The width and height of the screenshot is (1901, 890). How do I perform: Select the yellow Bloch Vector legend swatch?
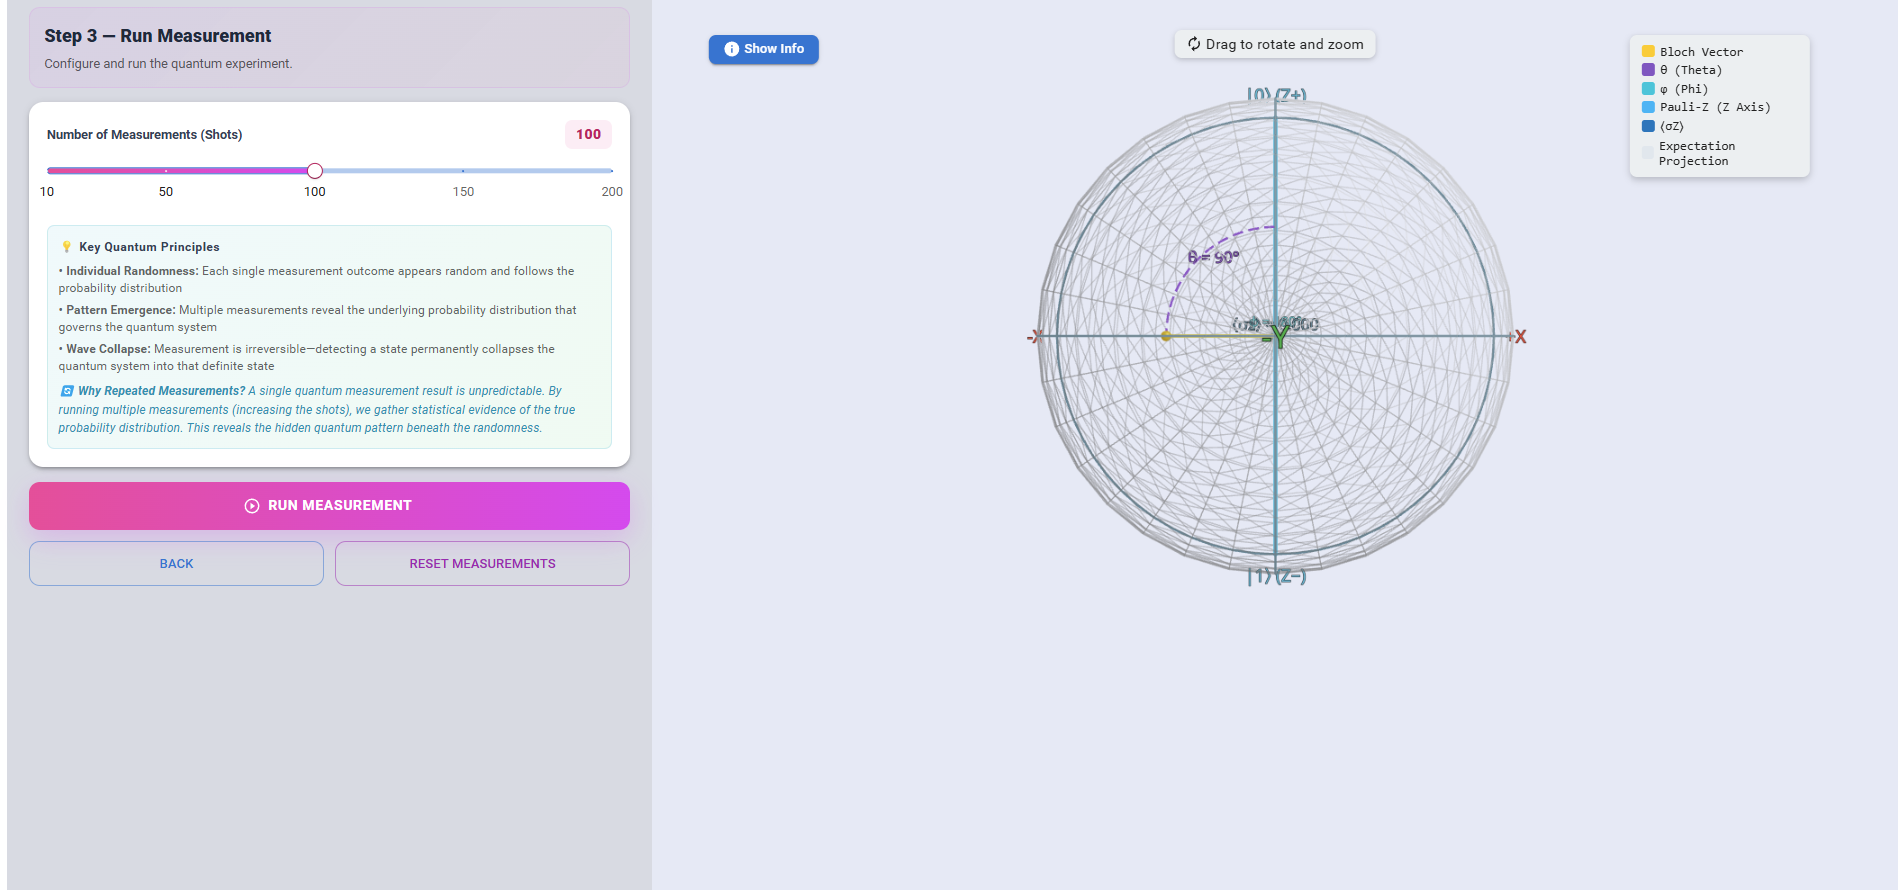(x=1648, y=52)
